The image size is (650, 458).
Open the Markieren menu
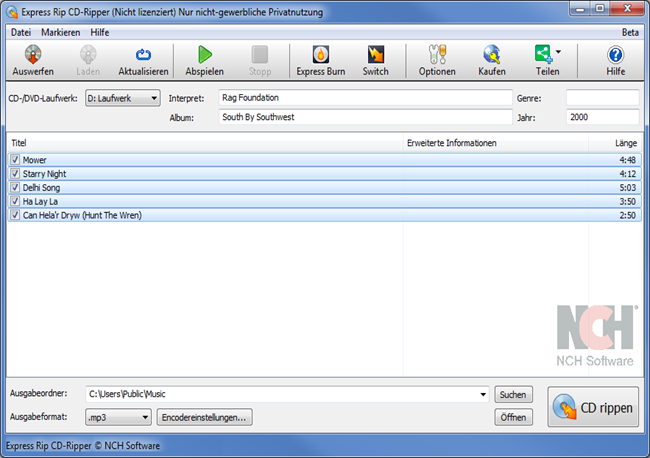click(x=61, y=32)
